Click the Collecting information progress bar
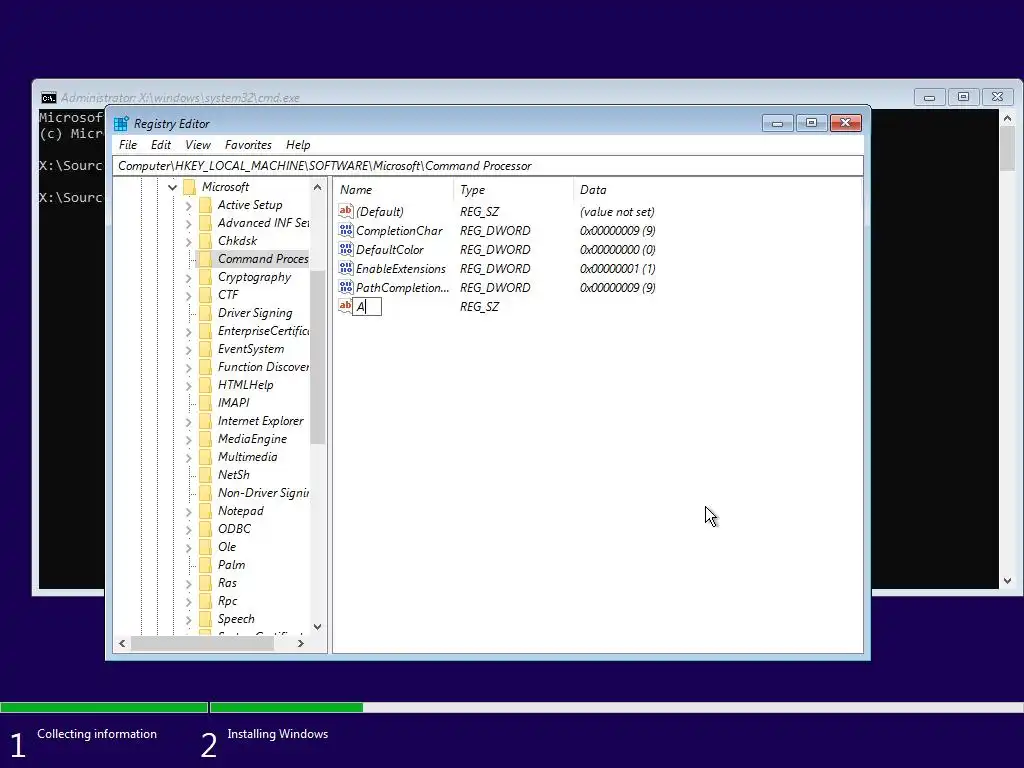Image resolution: width=1024 pixels, height=768 pixels. [104, 707]
